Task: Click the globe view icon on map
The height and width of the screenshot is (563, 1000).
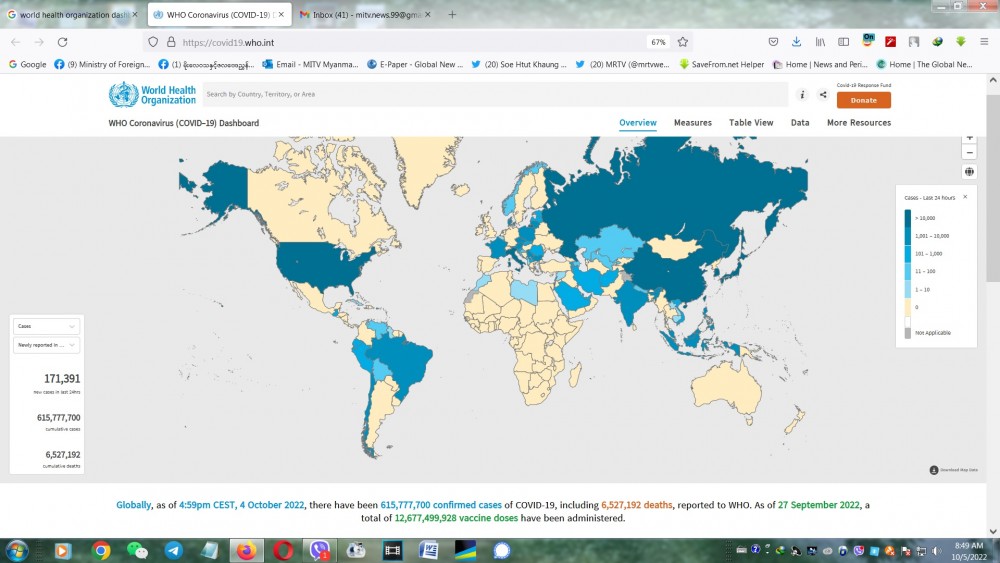Action: pyautogui.click(x=969, y=172)
